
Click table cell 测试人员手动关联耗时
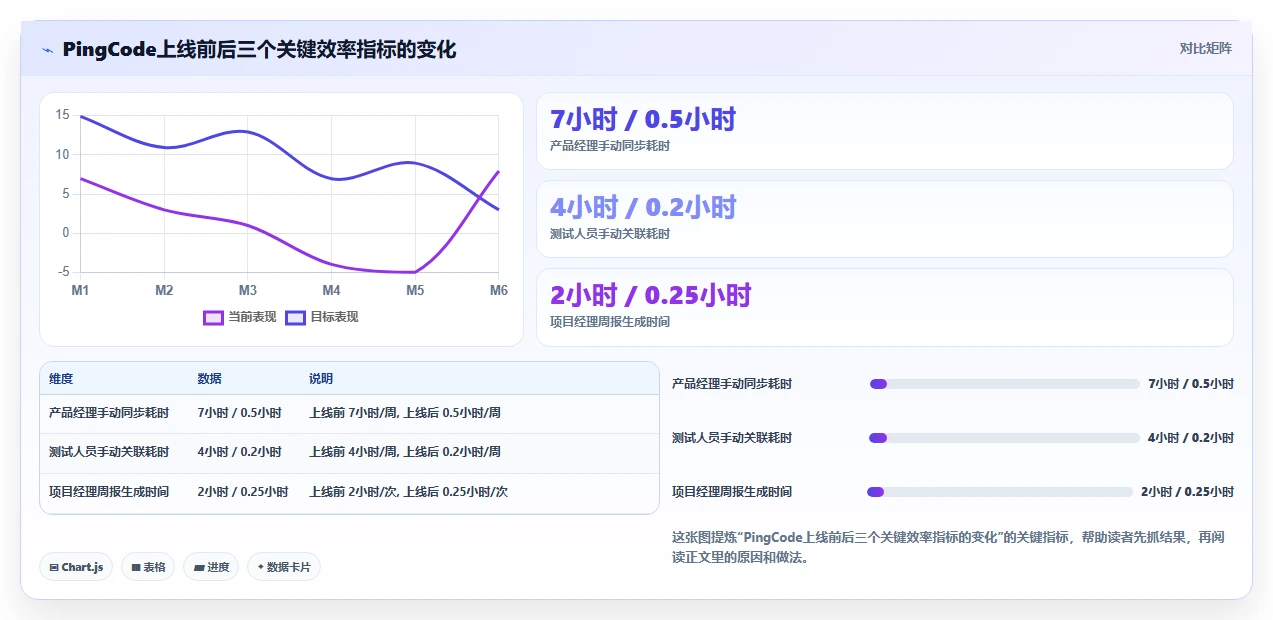pyautogui.click(x=109, y=452)
